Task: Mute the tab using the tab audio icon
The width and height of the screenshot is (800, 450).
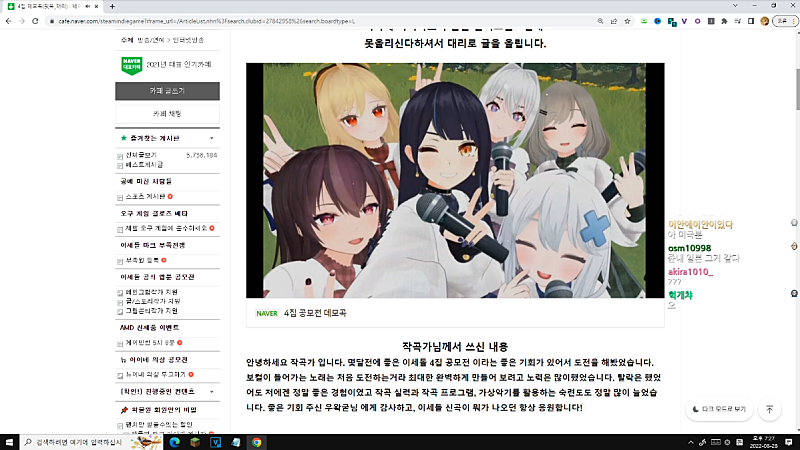Action: [x=87, y=6]
